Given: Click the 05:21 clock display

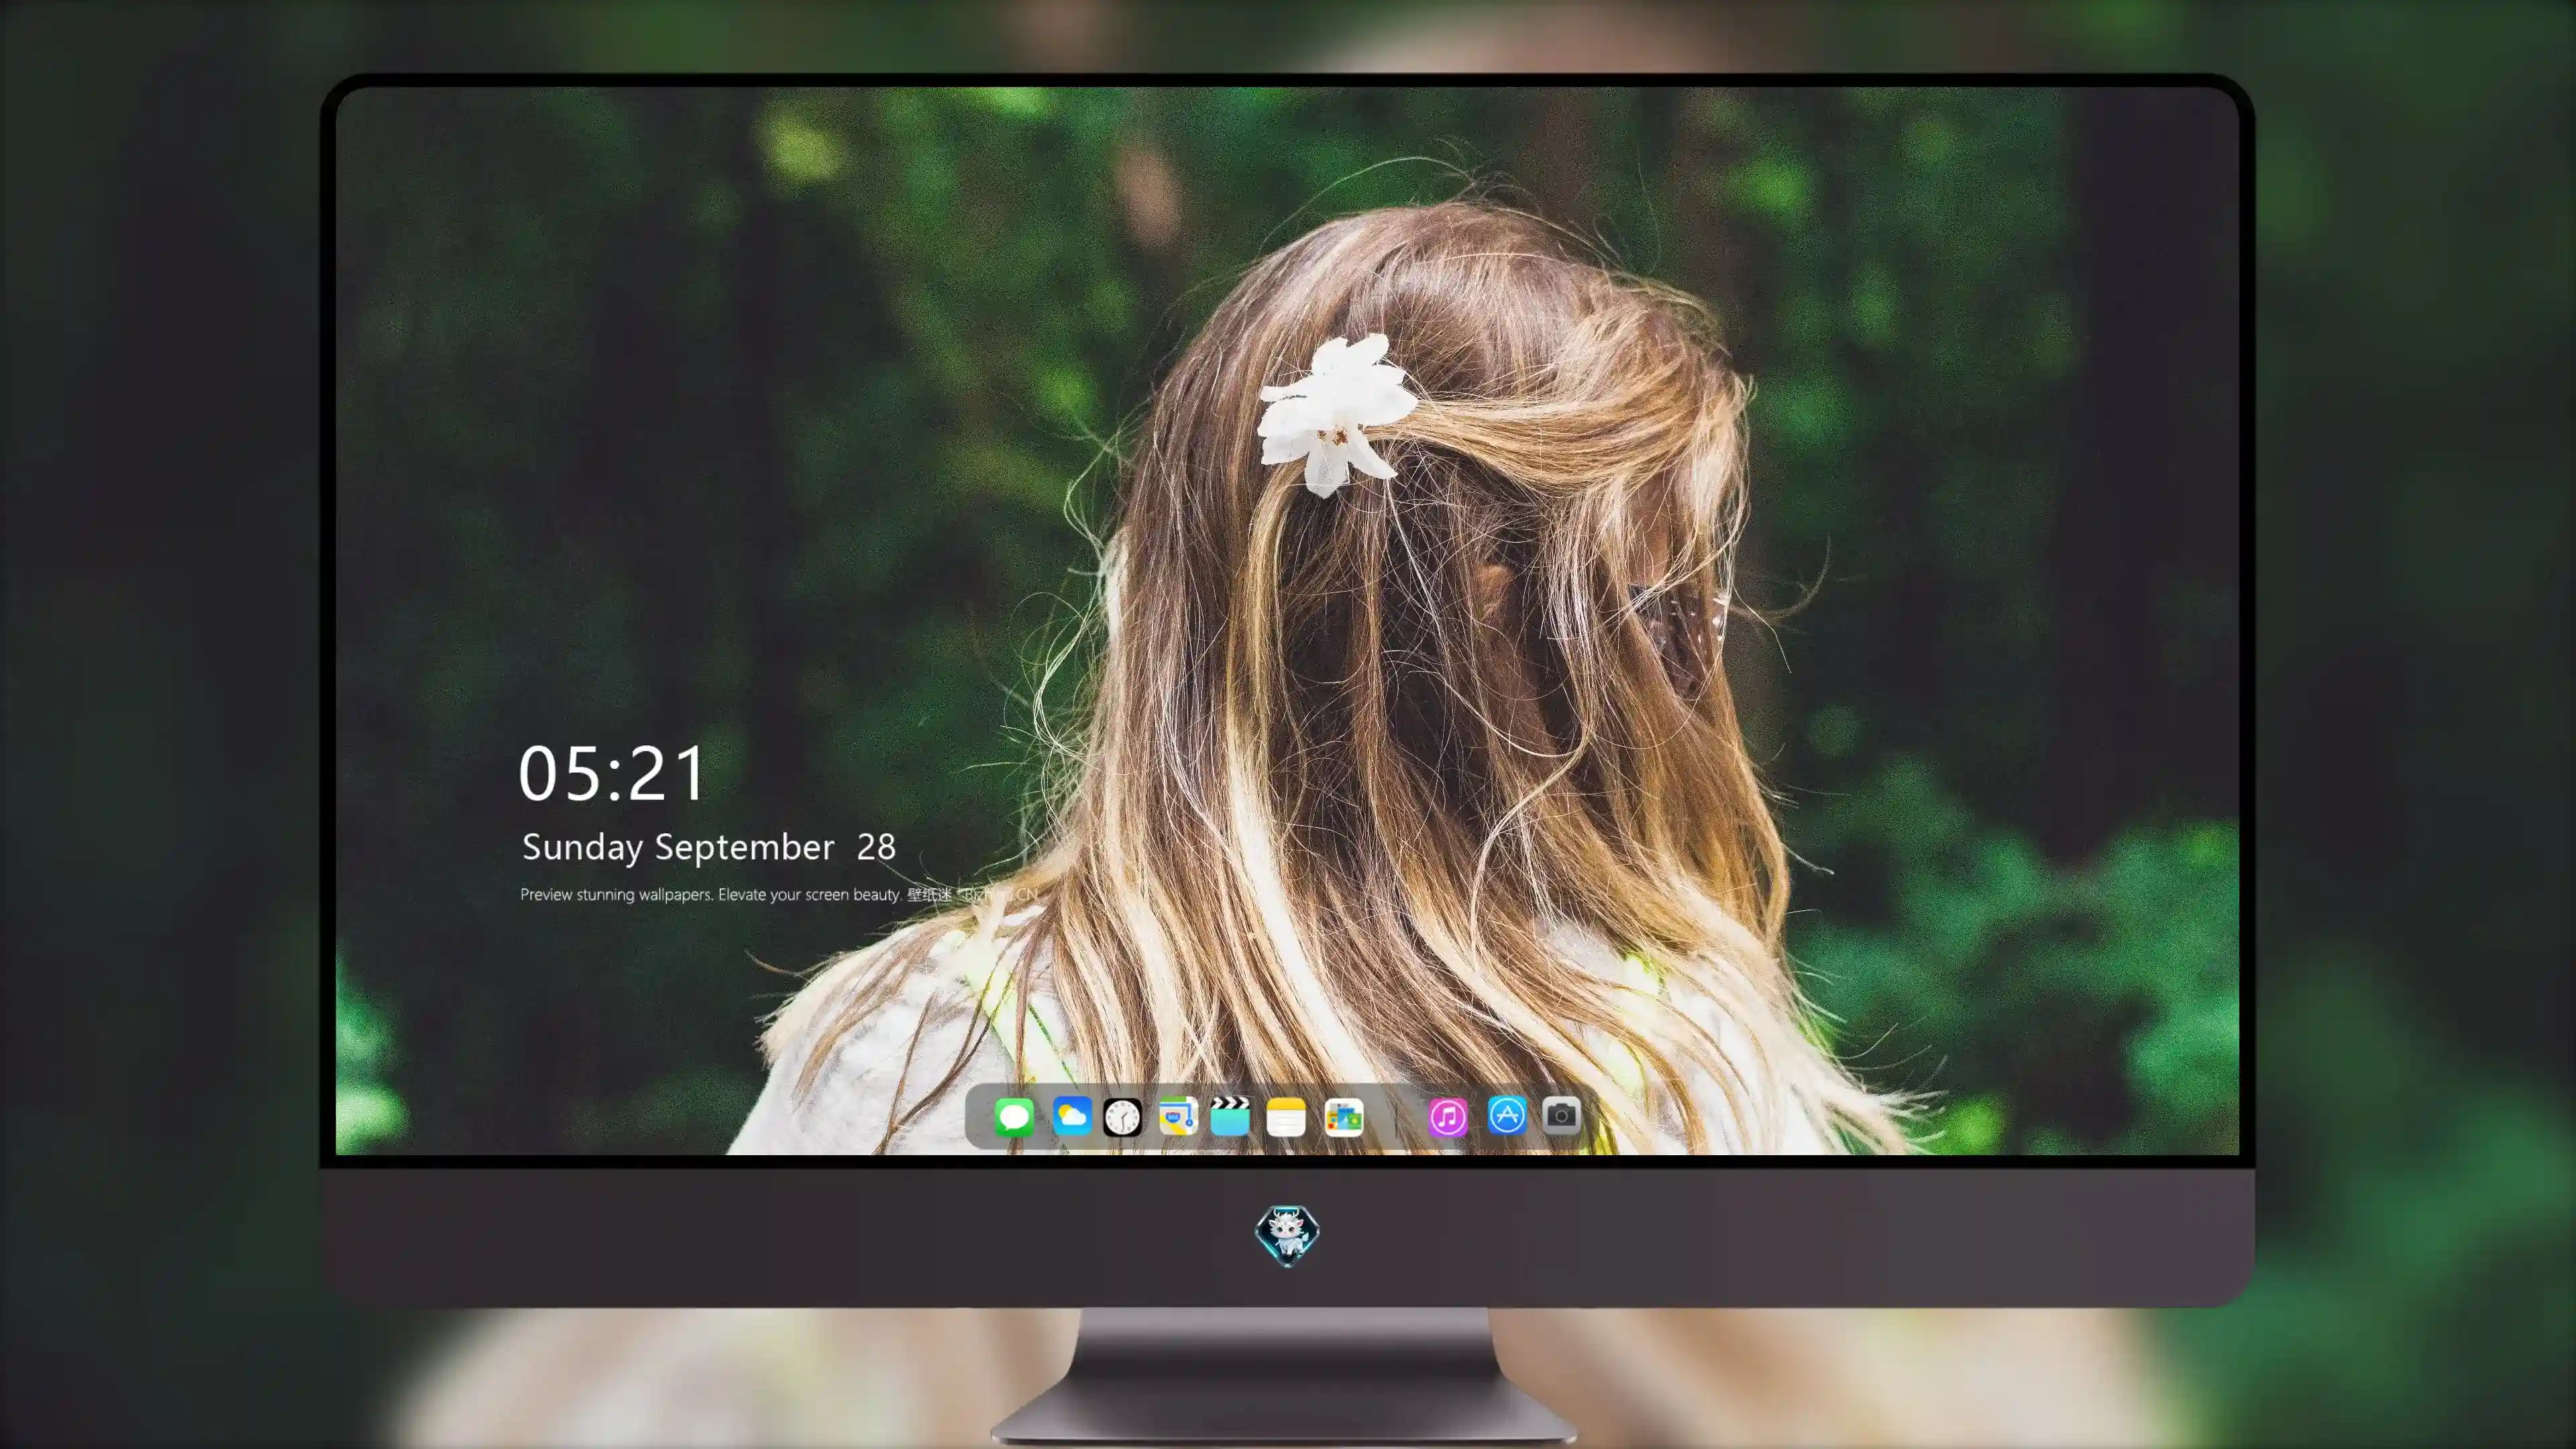Looking at the screenshot, I should pos(611,773).
